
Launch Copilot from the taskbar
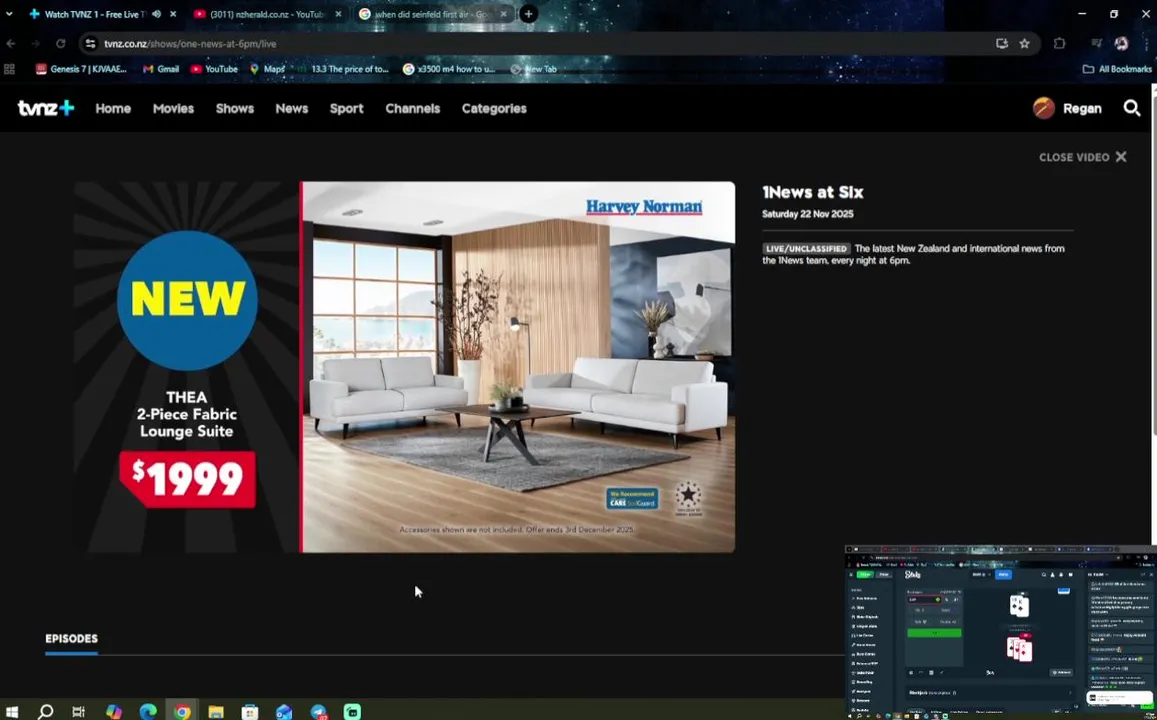pyautogui.click(x=114, y=712)
